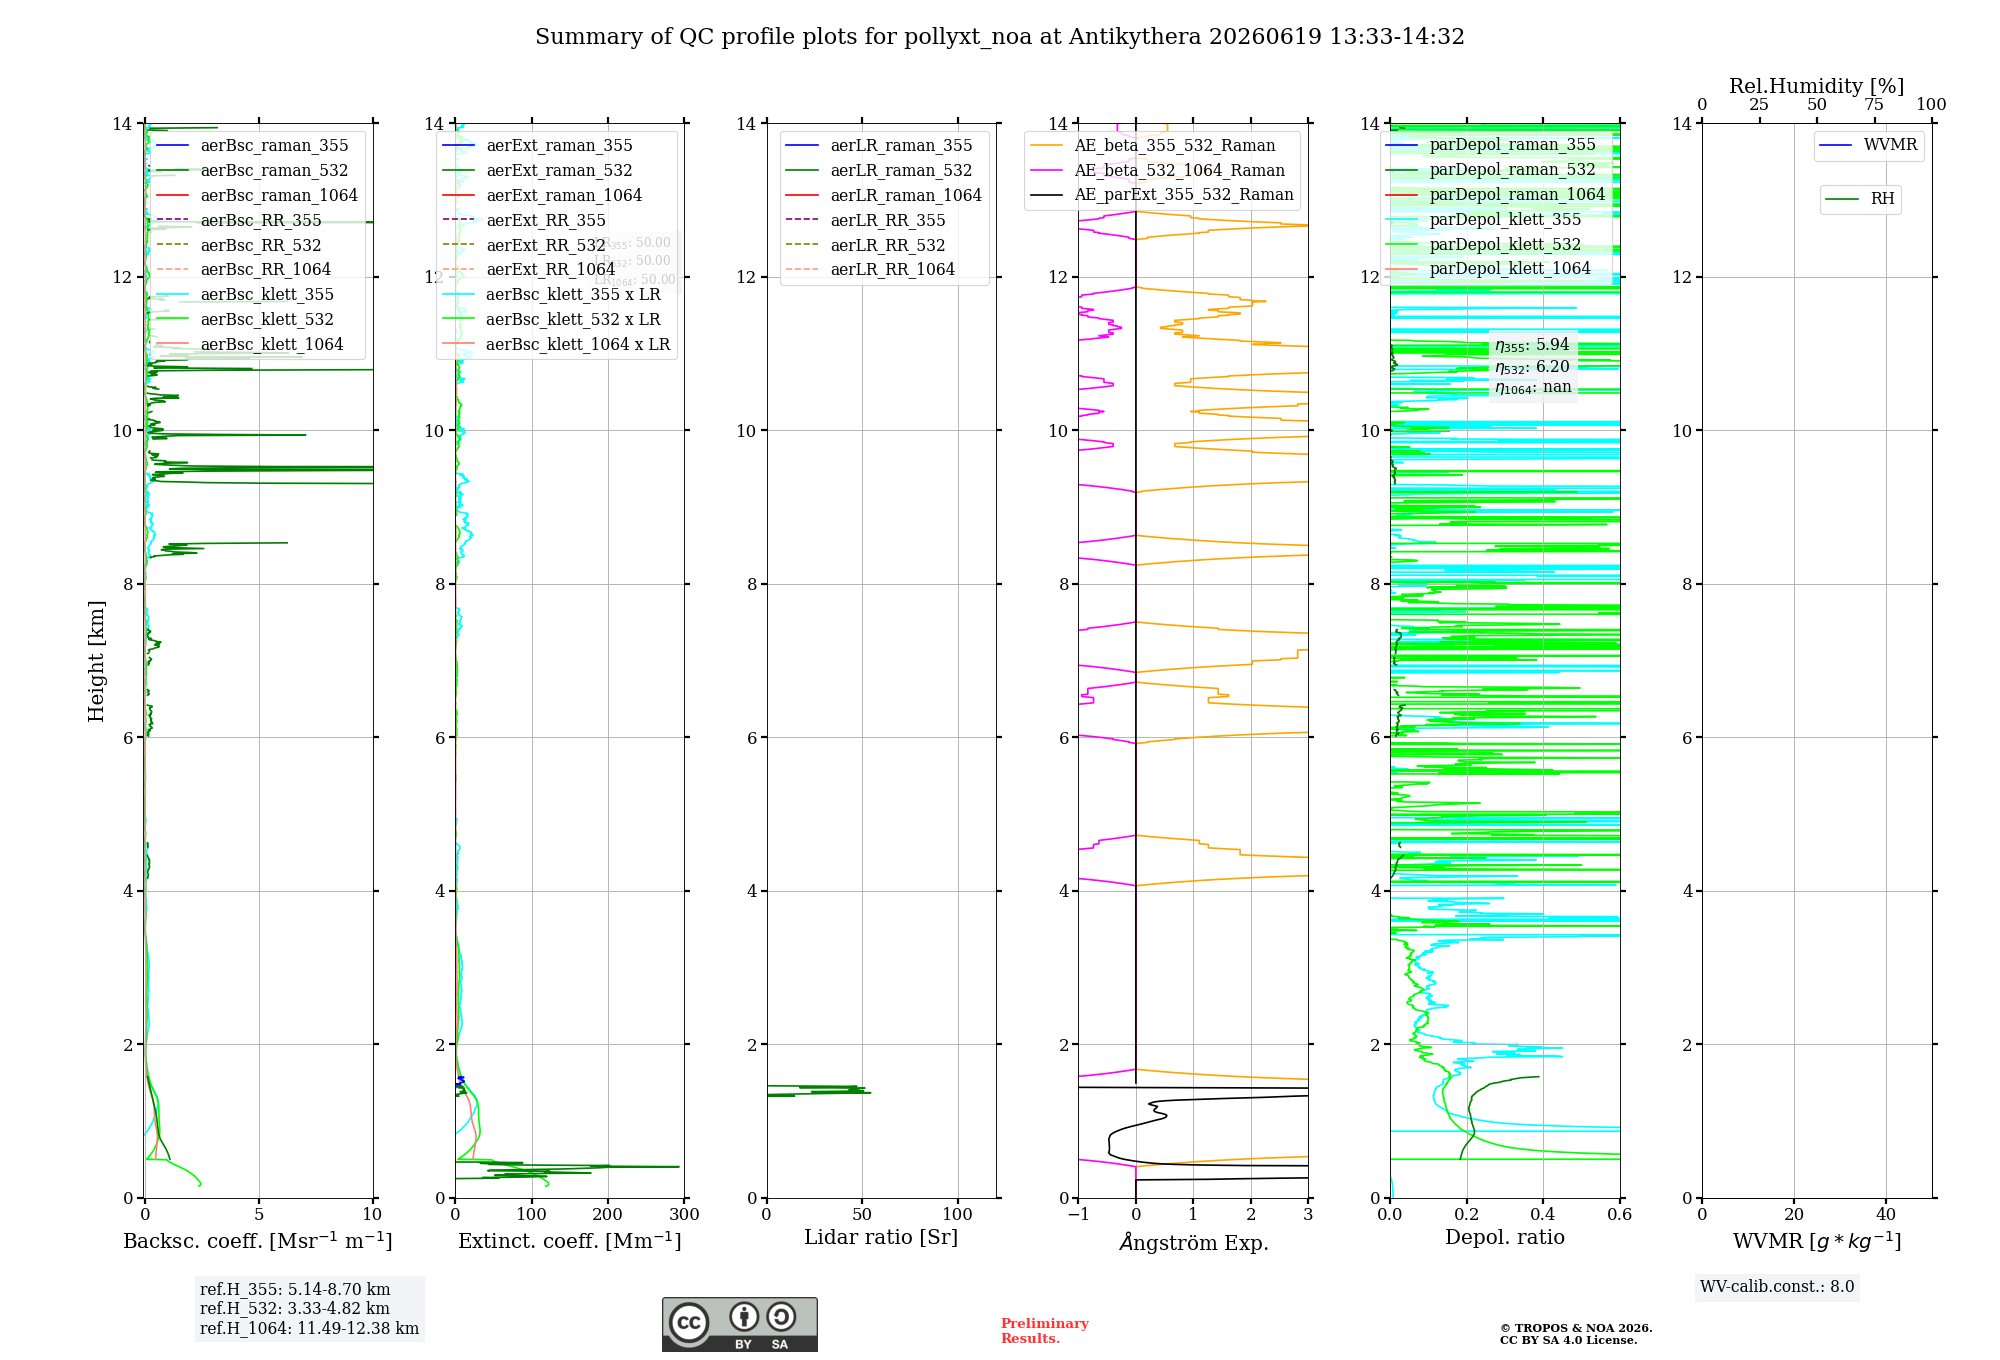2000x1360 pixels.
Task: Click the Creative Commons CC circle icon
Action: (x=689, y=1323)
